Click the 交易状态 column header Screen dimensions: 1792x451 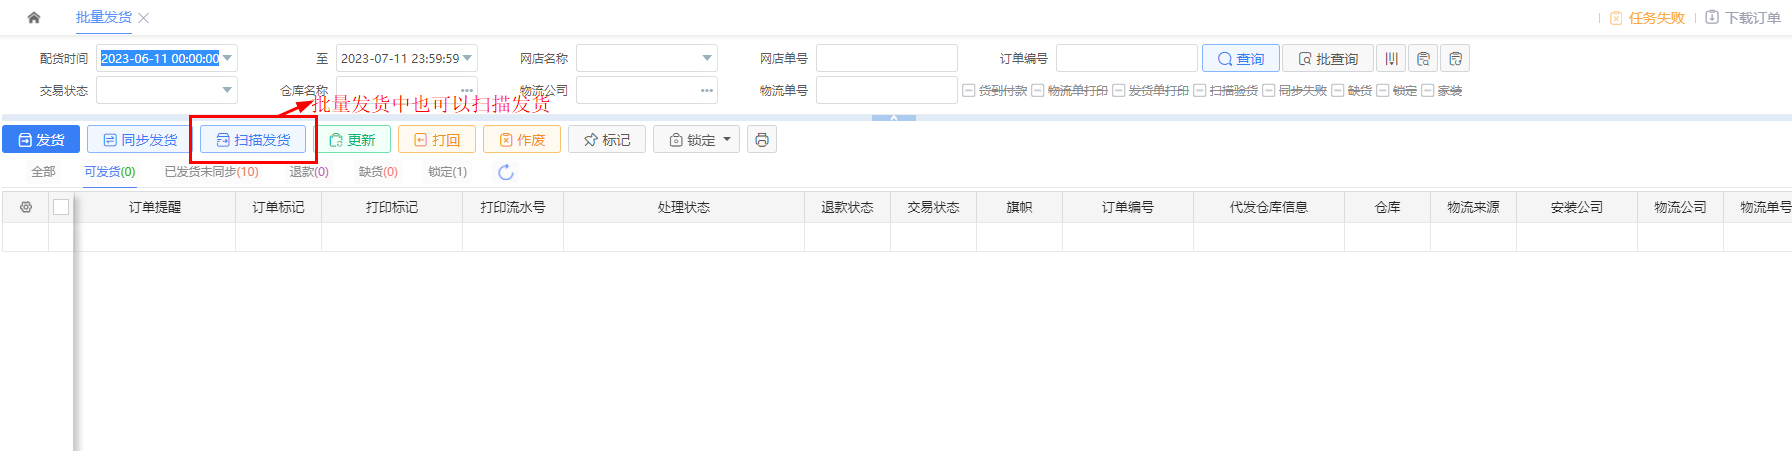[934, 207]
